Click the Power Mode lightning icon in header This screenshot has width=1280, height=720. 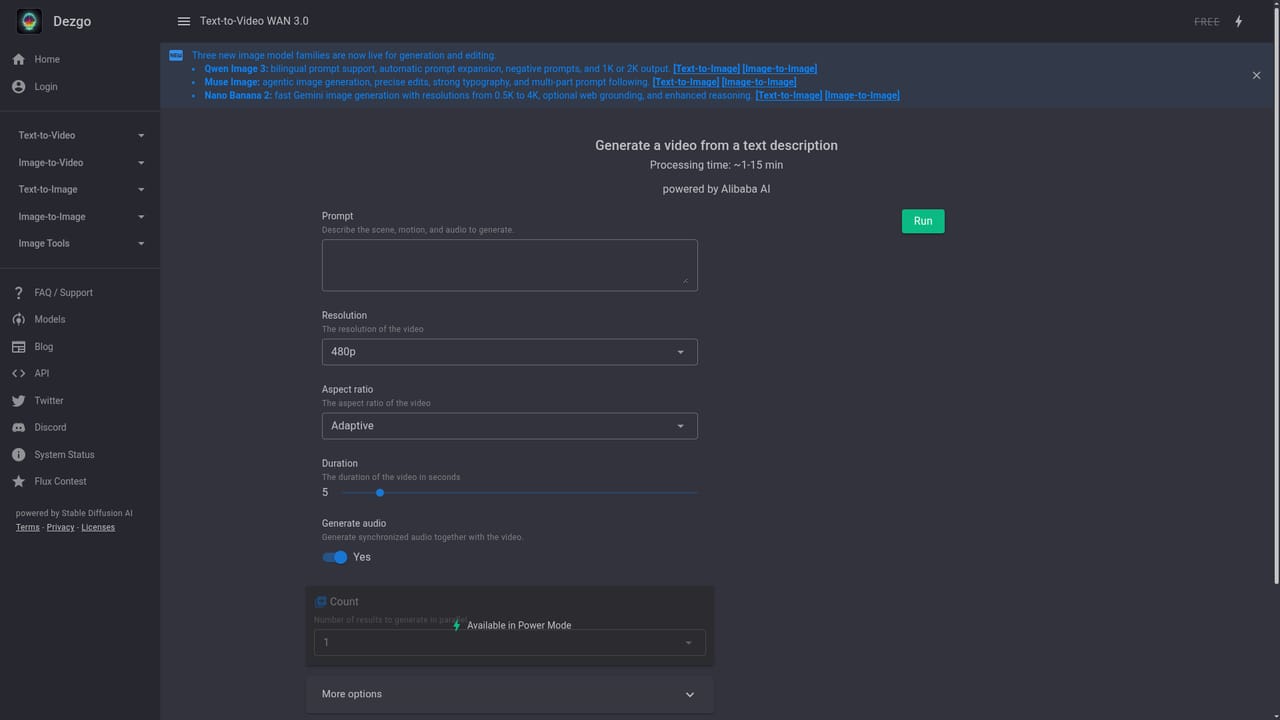click(1238, 21)
